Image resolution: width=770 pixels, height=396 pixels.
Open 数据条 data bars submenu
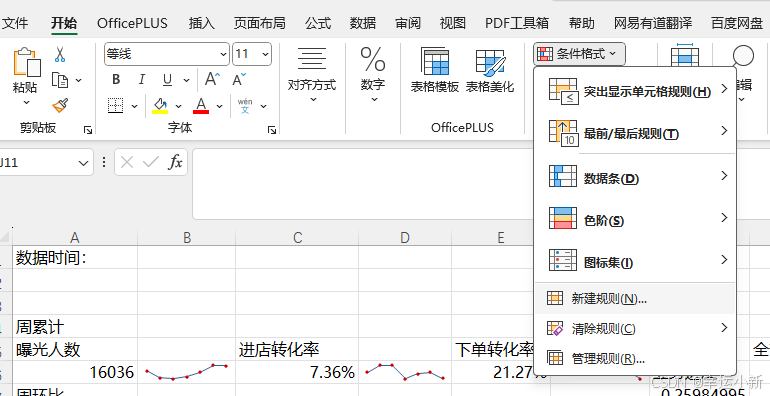point(635,176)
